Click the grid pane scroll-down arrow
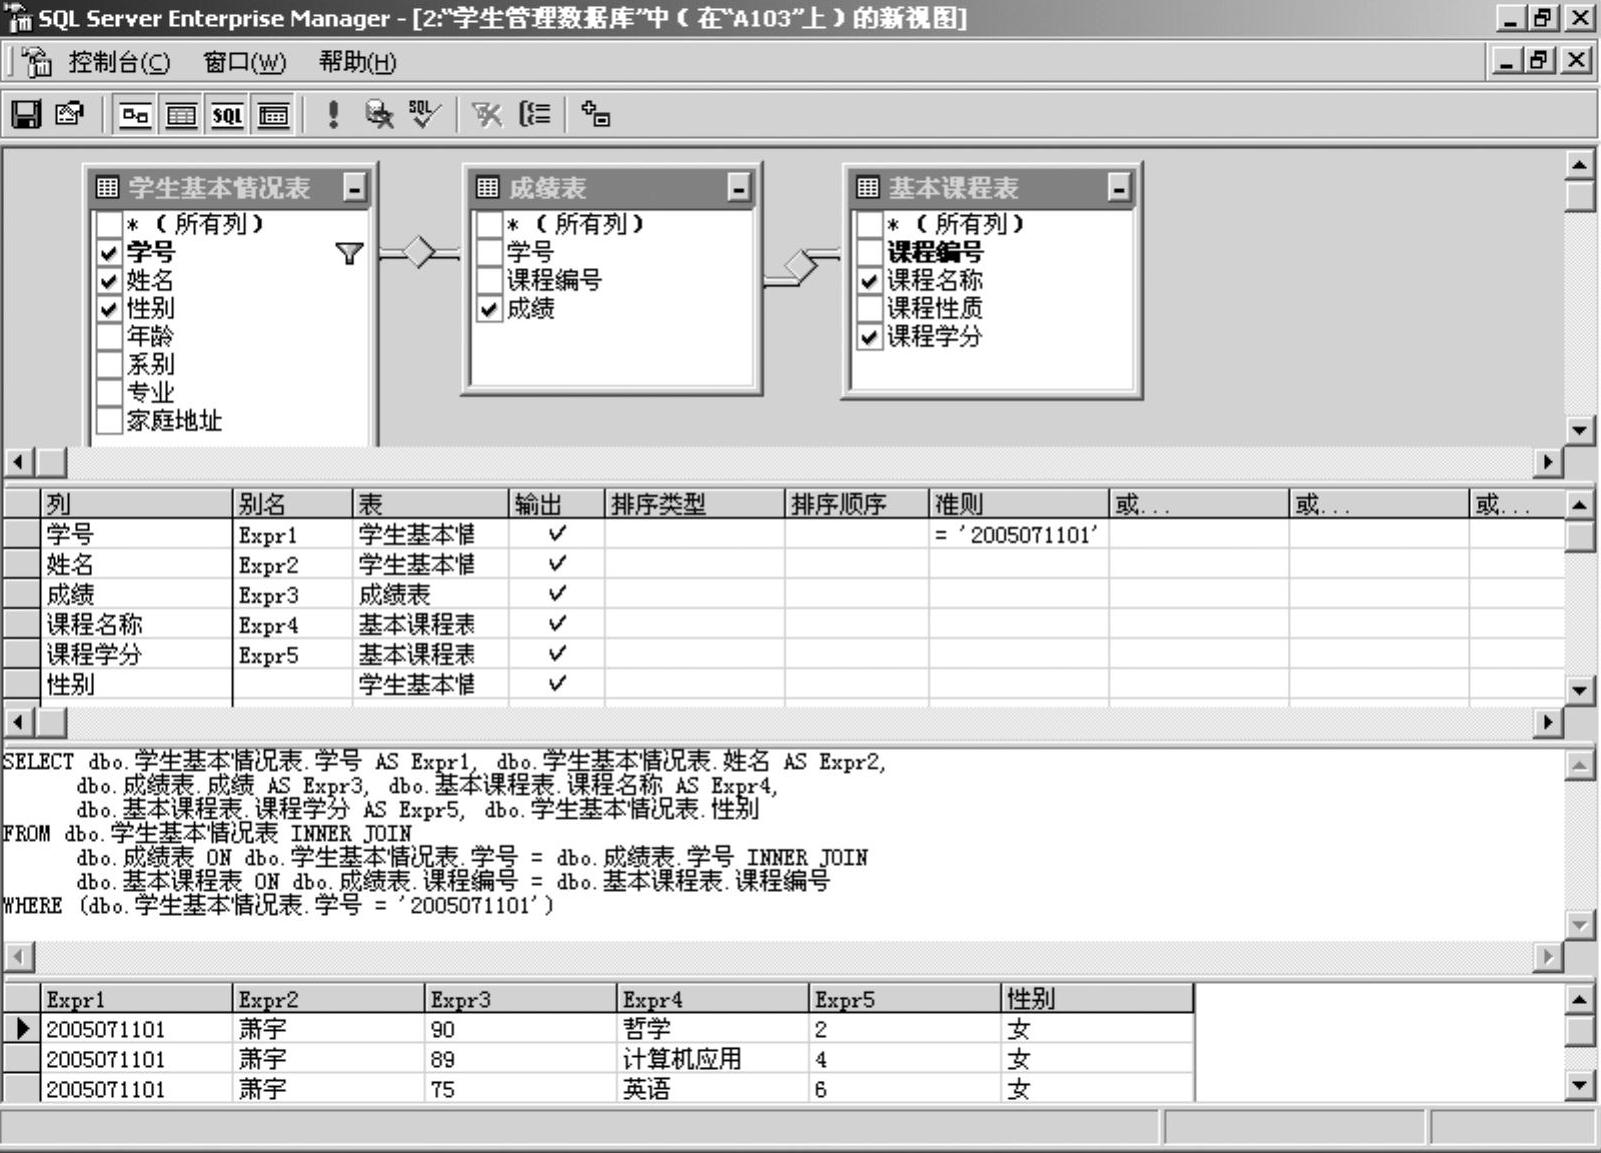Screen dimensions: 1601x1153 [x=1580, y=690]
